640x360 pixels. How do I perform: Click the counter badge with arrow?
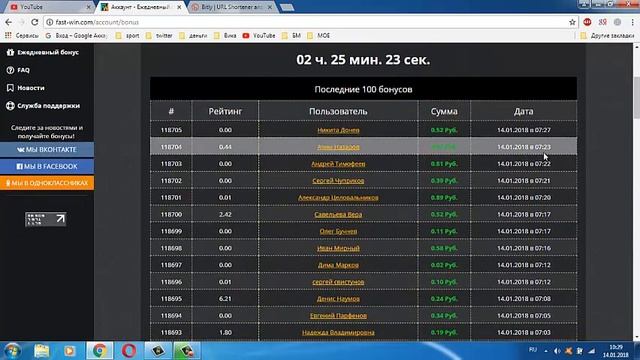pyautogui.click(x=45, y=219)
